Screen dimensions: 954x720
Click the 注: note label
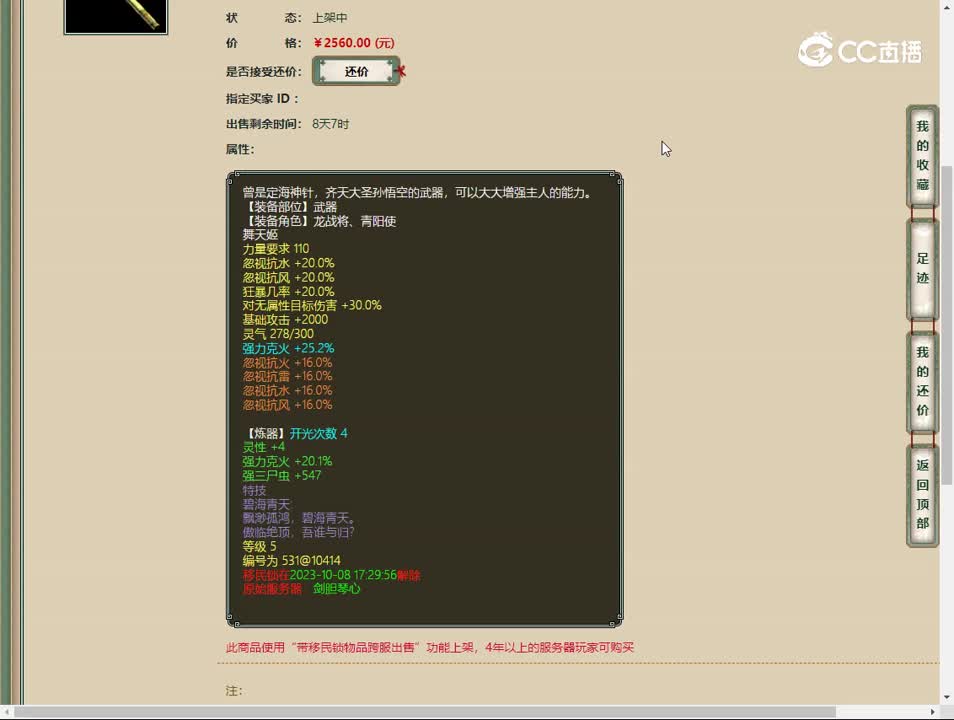click(234, 691)
